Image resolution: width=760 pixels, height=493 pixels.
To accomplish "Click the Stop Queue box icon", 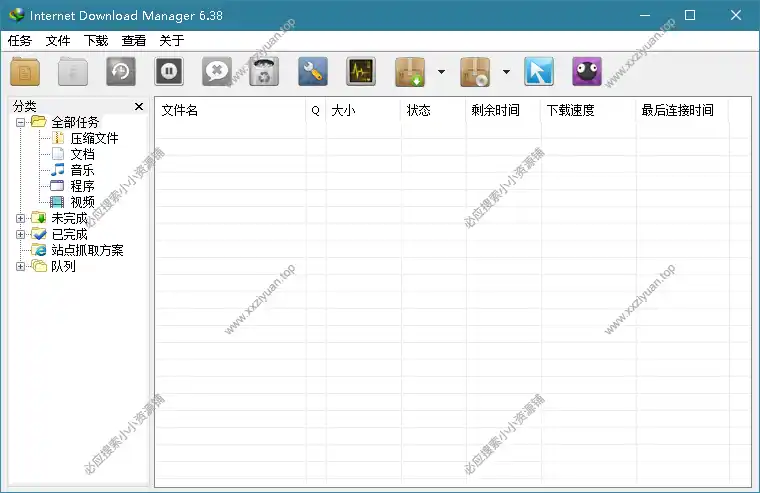I will tap(475, 72).
